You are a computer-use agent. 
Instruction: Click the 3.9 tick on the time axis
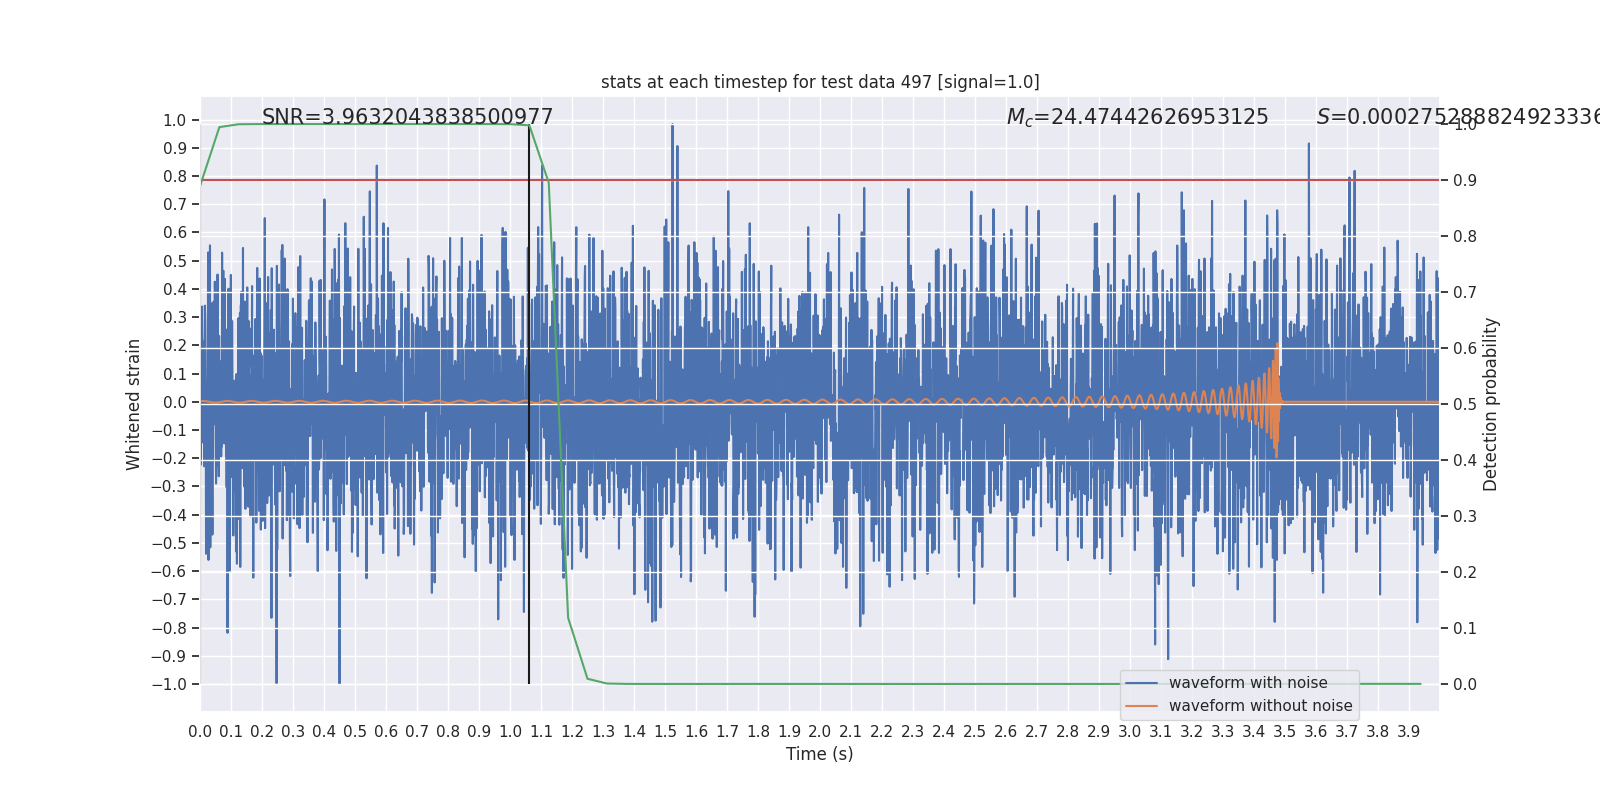(x=1409, y=732)
